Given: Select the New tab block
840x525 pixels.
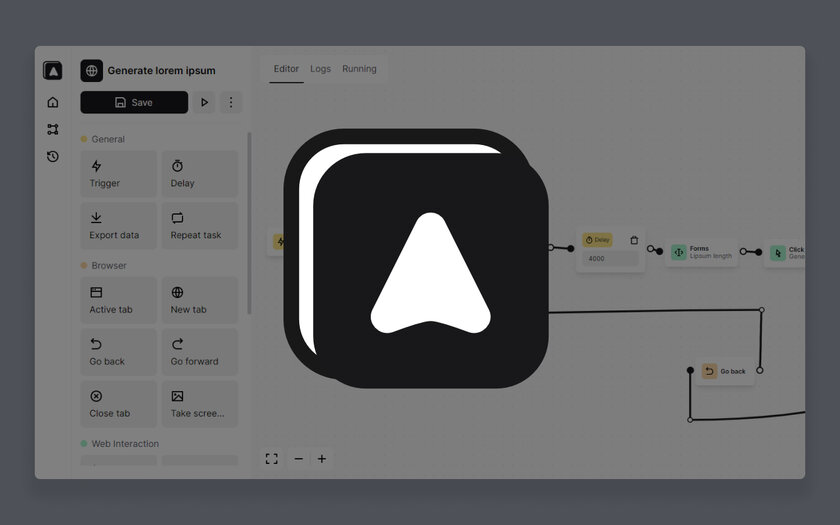Looking at the screenshot, I should point(199,300).
